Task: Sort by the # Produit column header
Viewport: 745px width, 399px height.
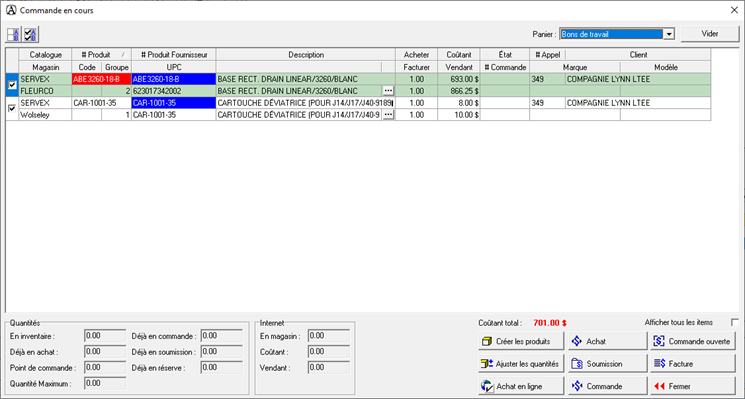Action: [x=101, y=55]
